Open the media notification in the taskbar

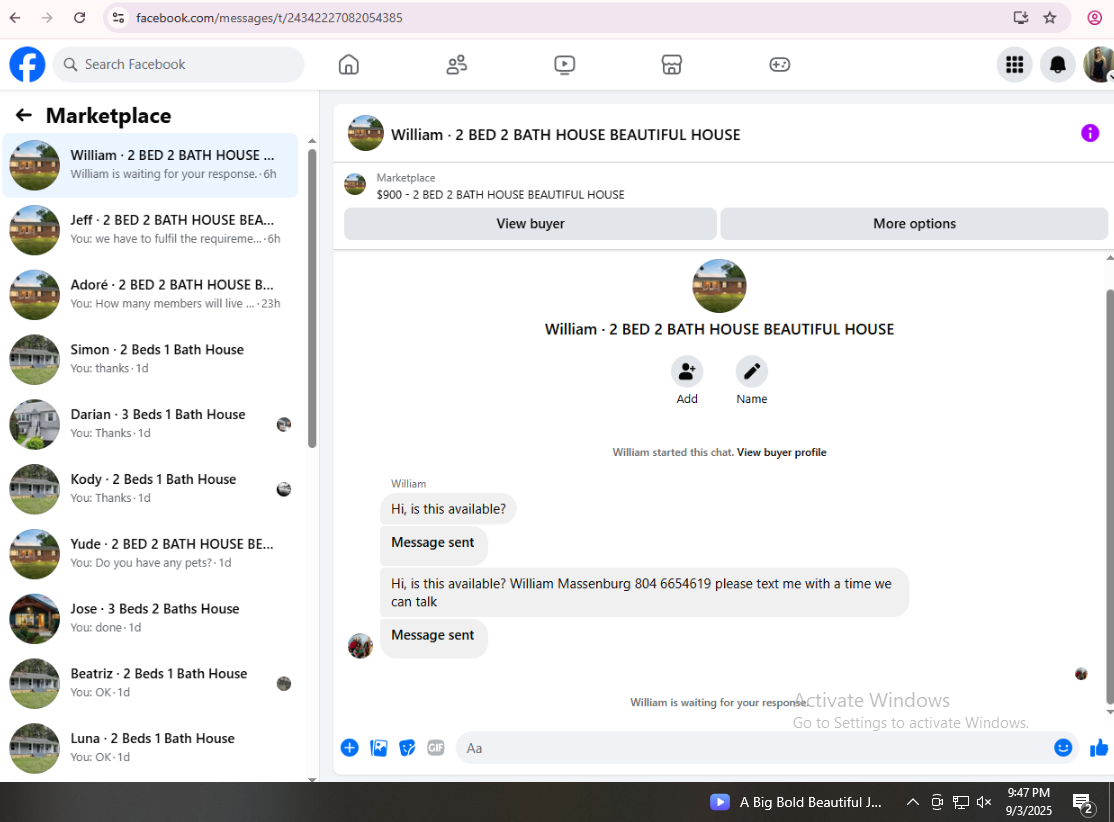pyautogui.click(x=796, y=802)
